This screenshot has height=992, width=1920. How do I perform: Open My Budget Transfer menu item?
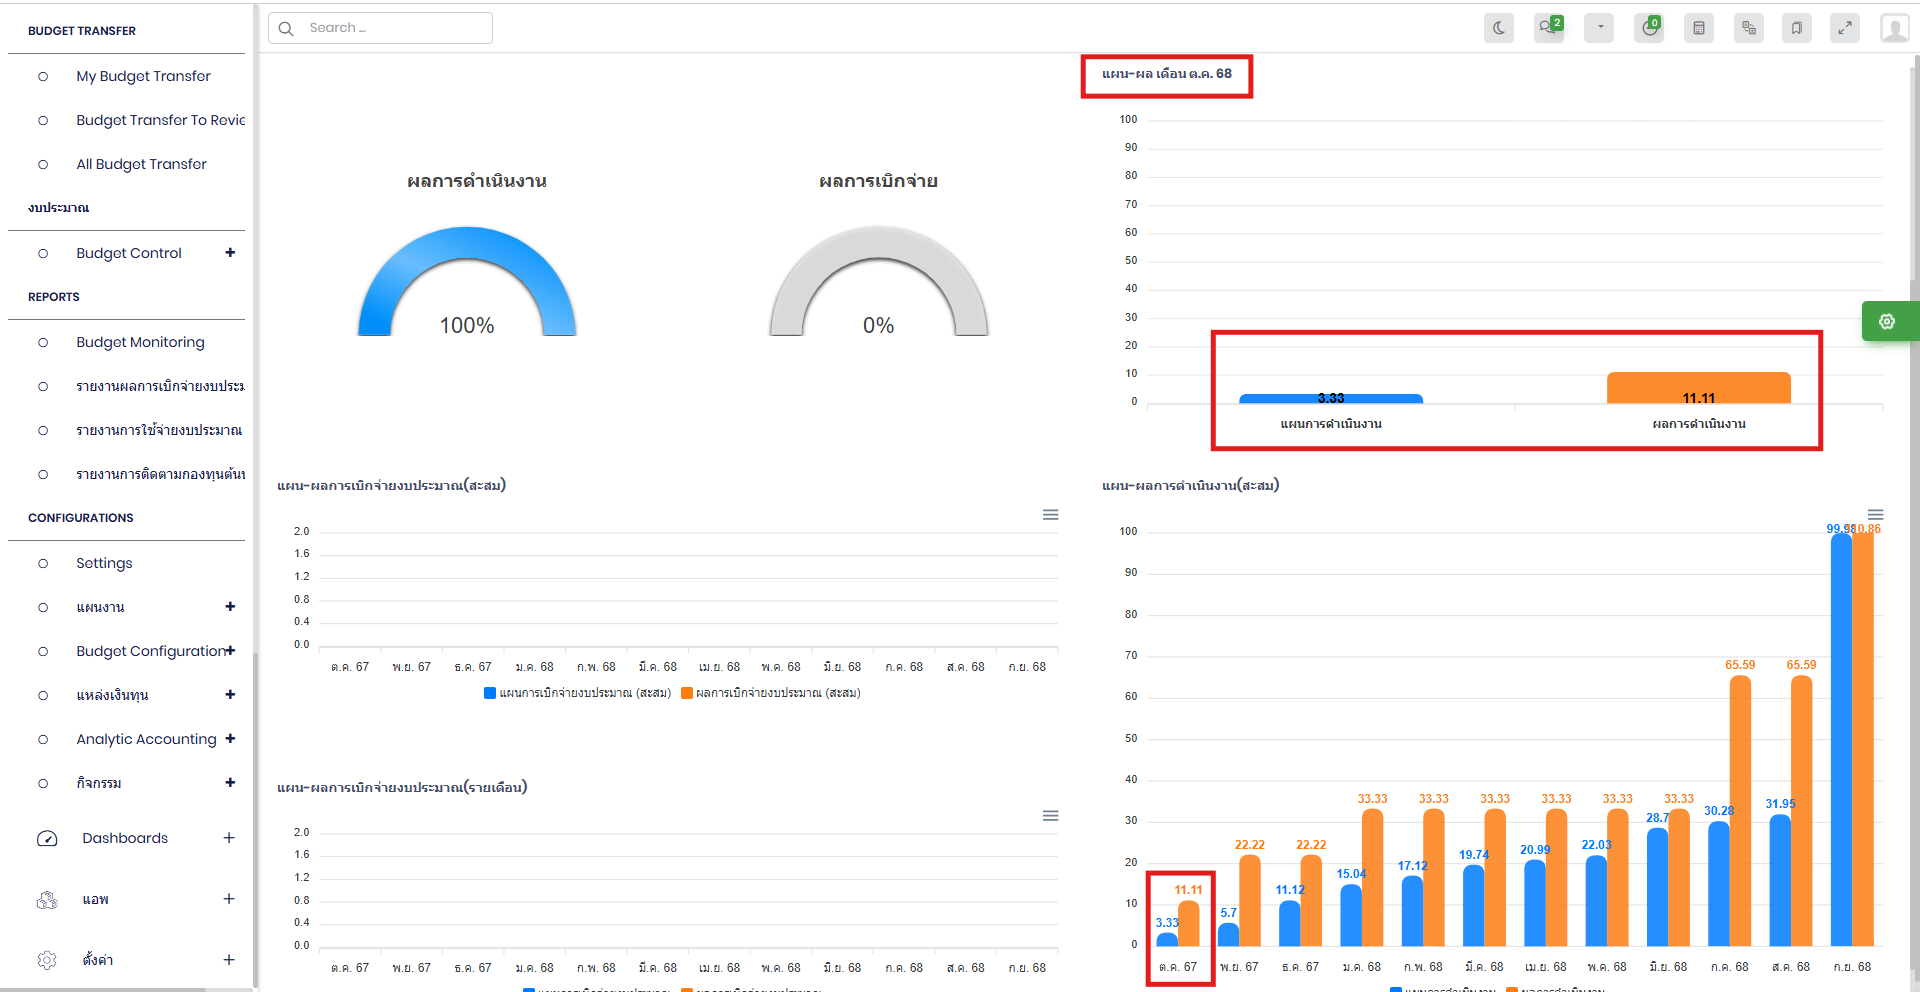pos(143,76)
